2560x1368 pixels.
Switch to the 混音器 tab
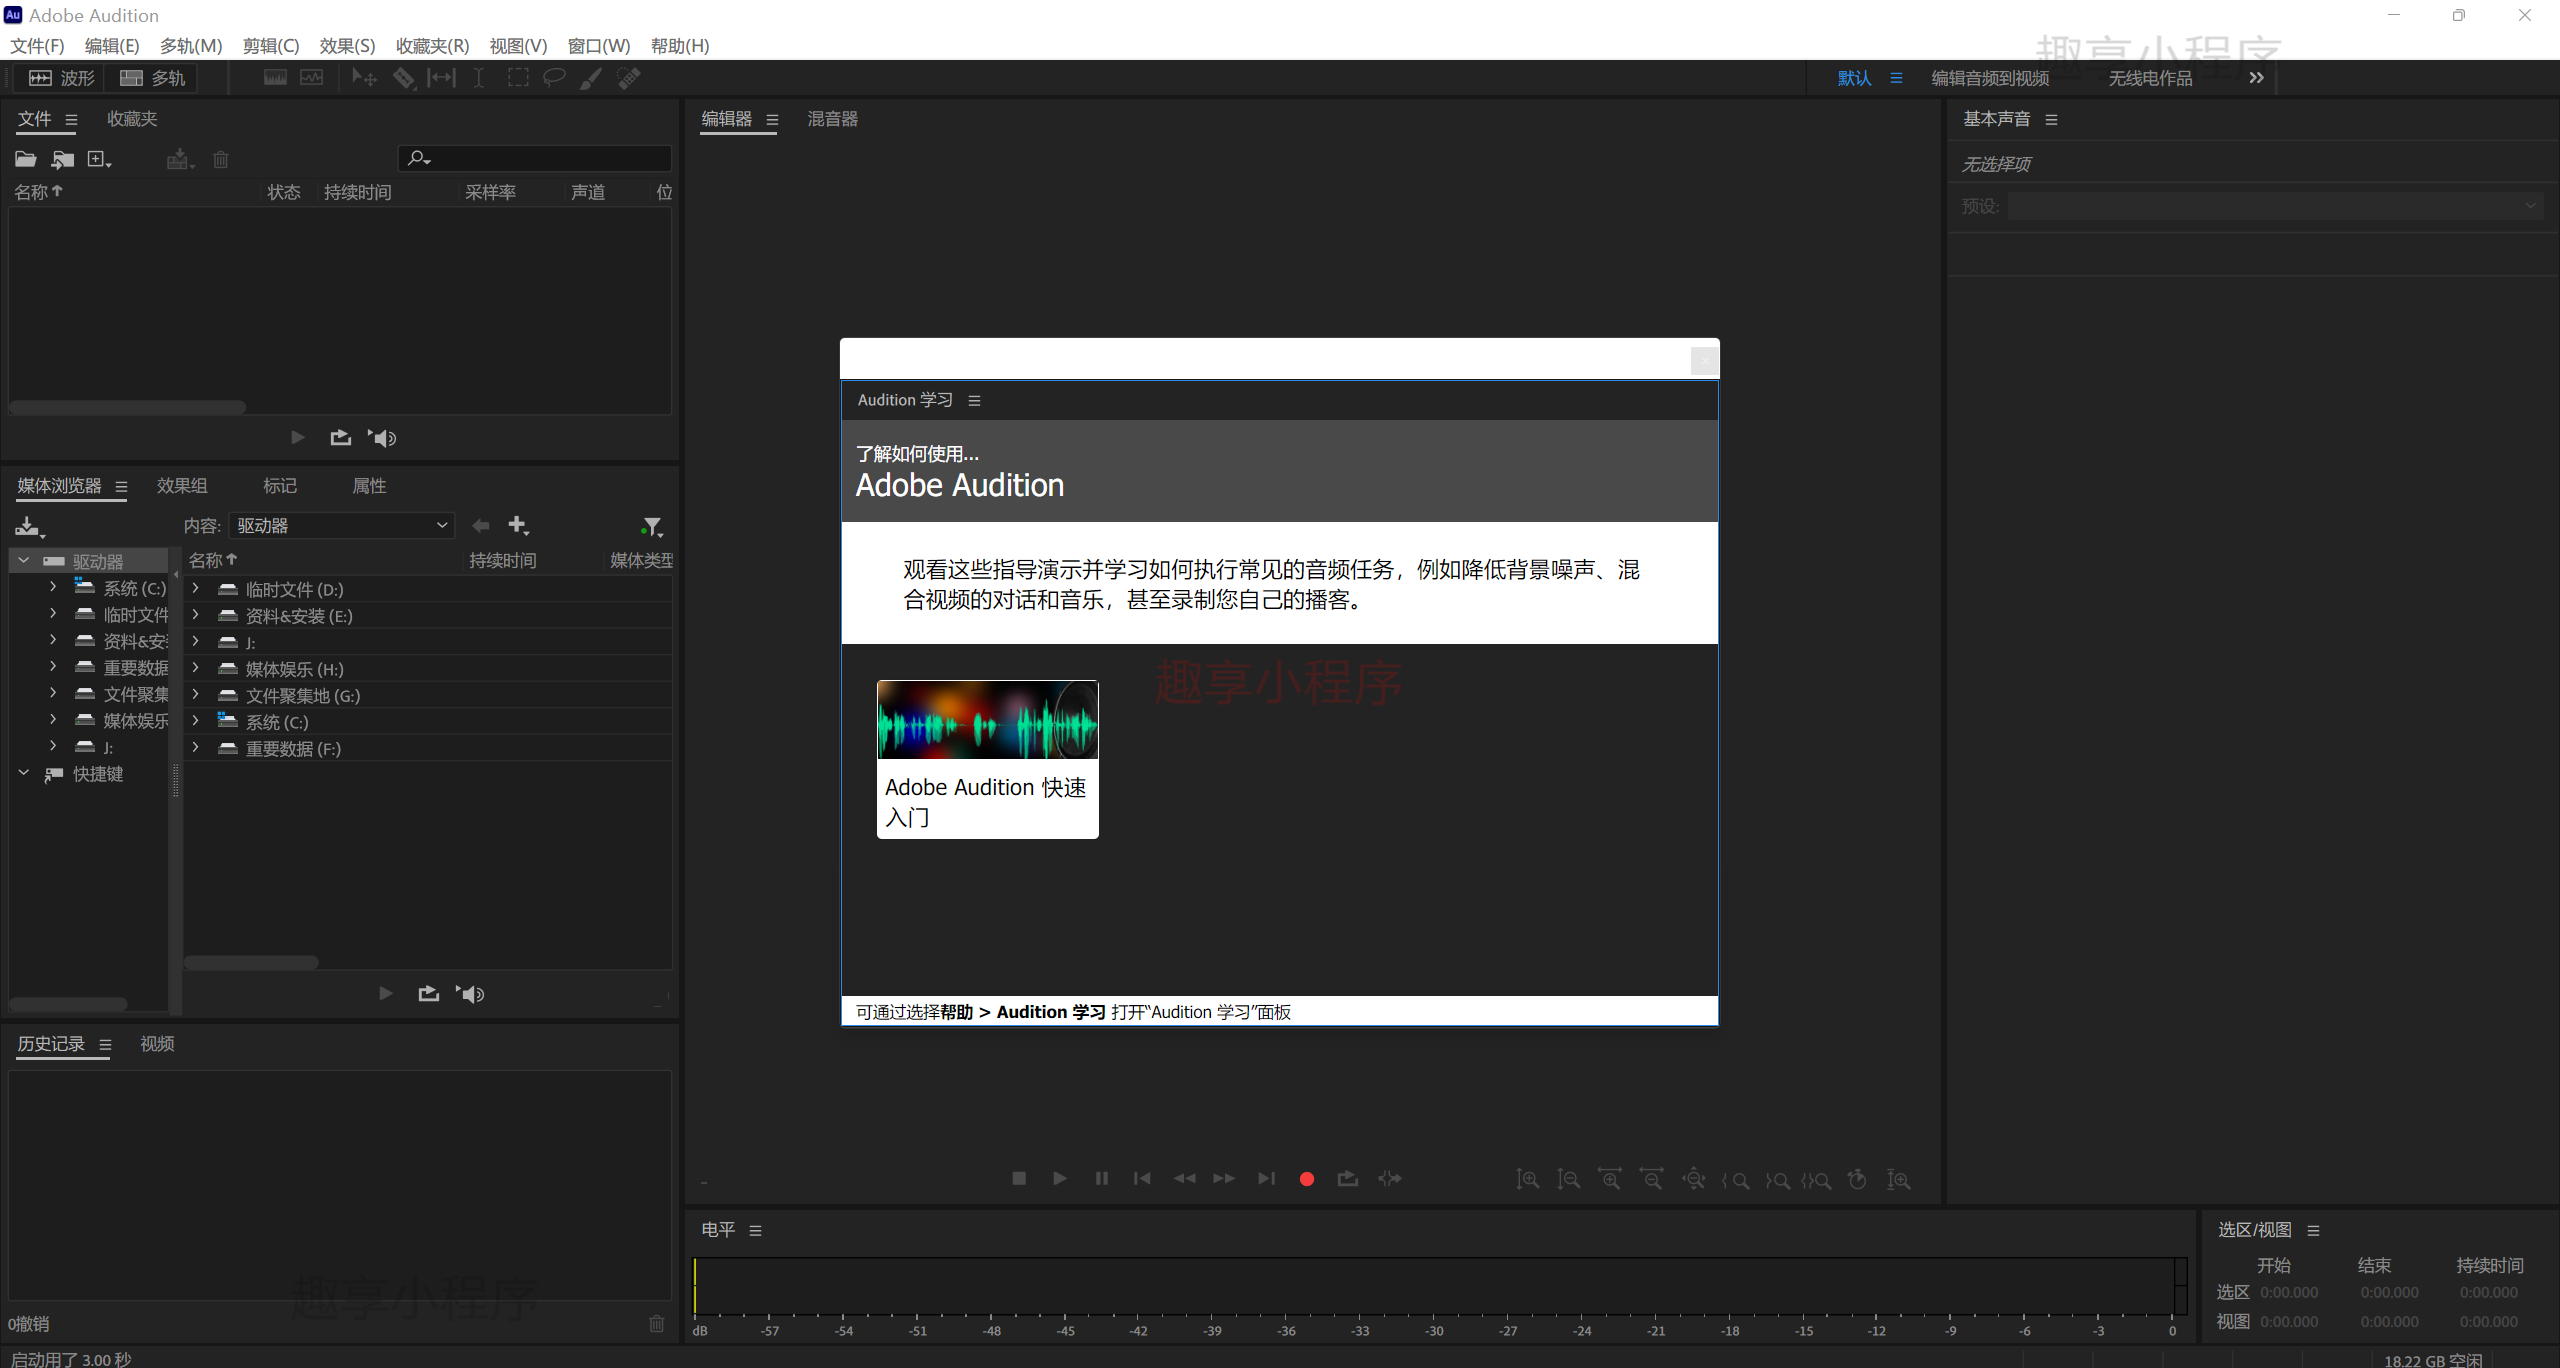[832, 119]
